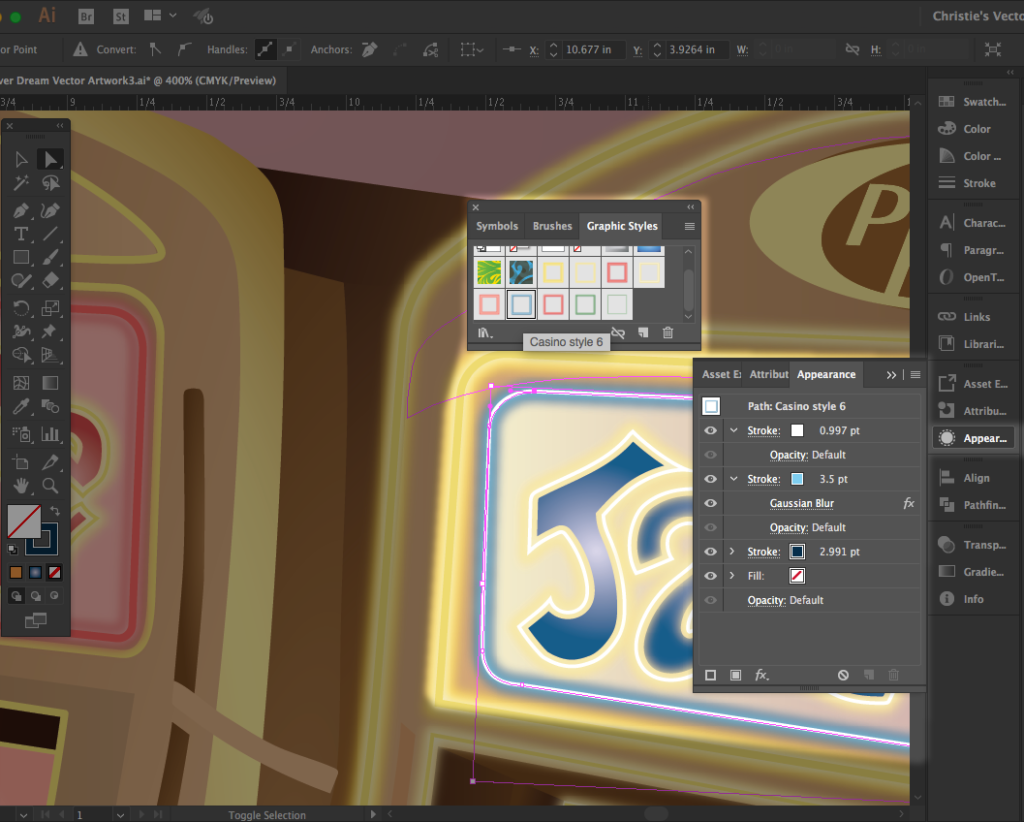1024x822 pixels.
Task: Open the Pathfinder panel from the dock
Action: [x=974, y=505]
